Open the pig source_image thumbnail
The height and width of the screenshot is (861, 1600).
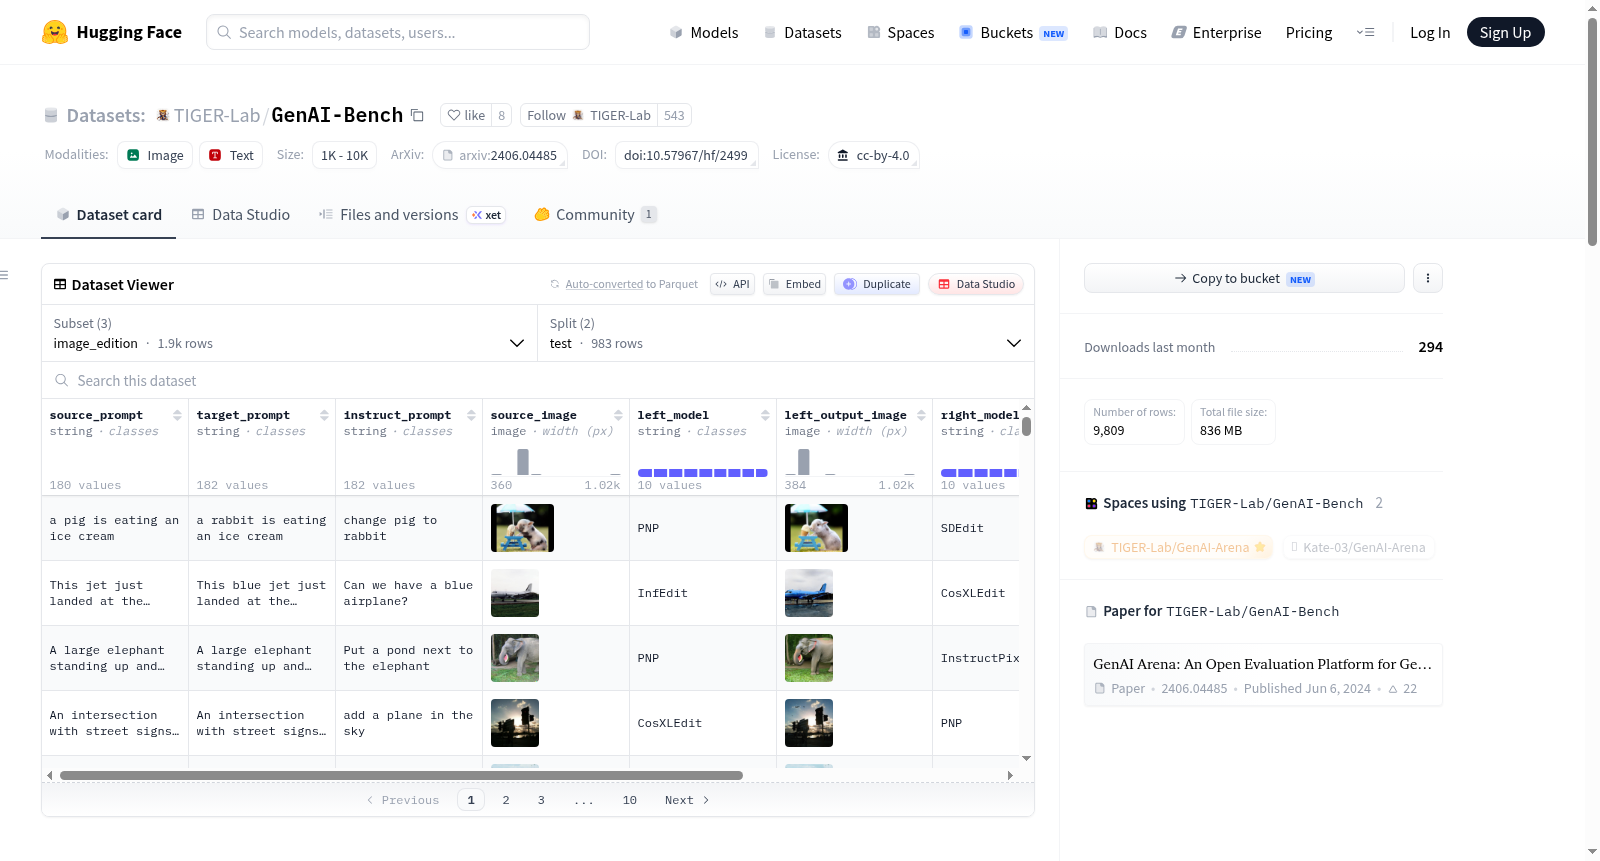pos(522,528)
